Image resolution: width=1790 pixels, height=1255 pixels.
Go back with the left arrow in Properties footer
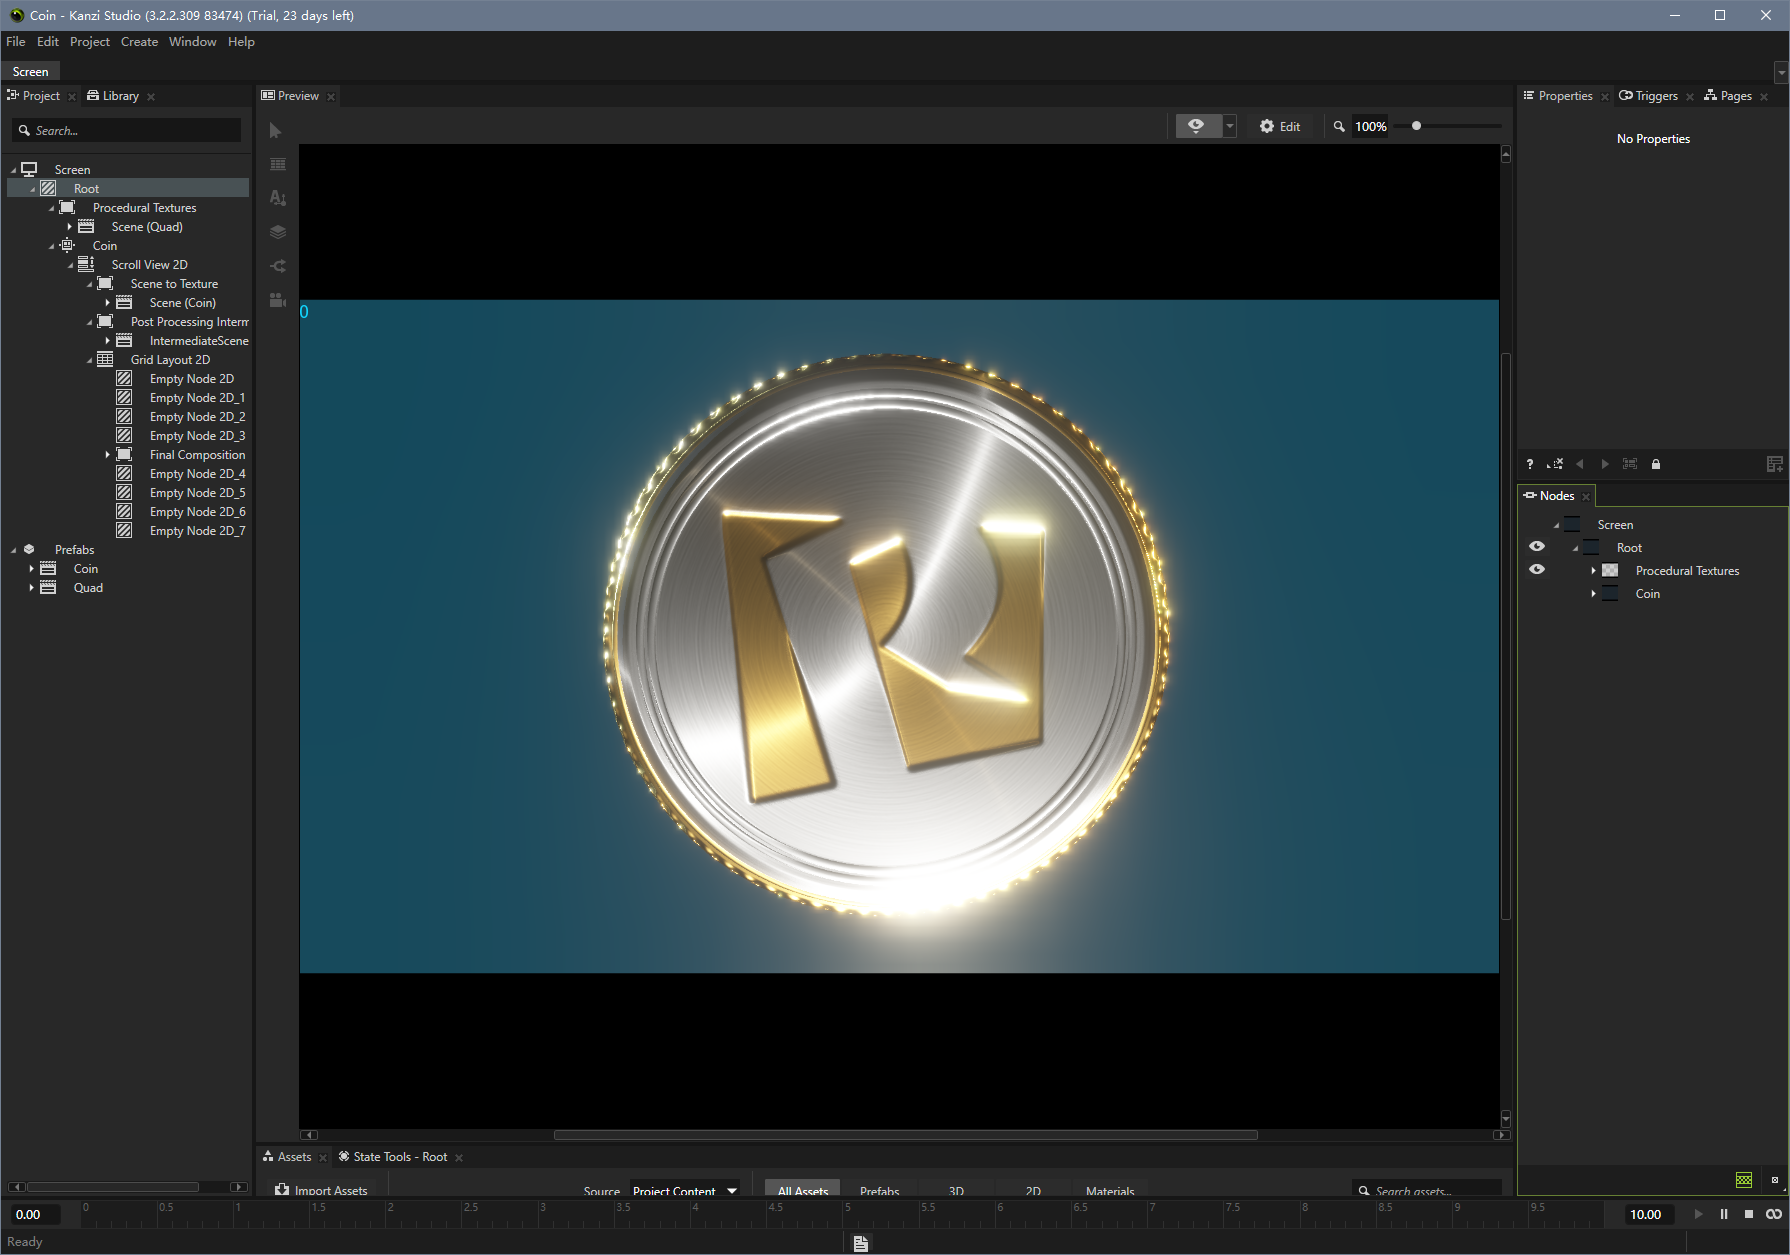[x=1580, y=464]
